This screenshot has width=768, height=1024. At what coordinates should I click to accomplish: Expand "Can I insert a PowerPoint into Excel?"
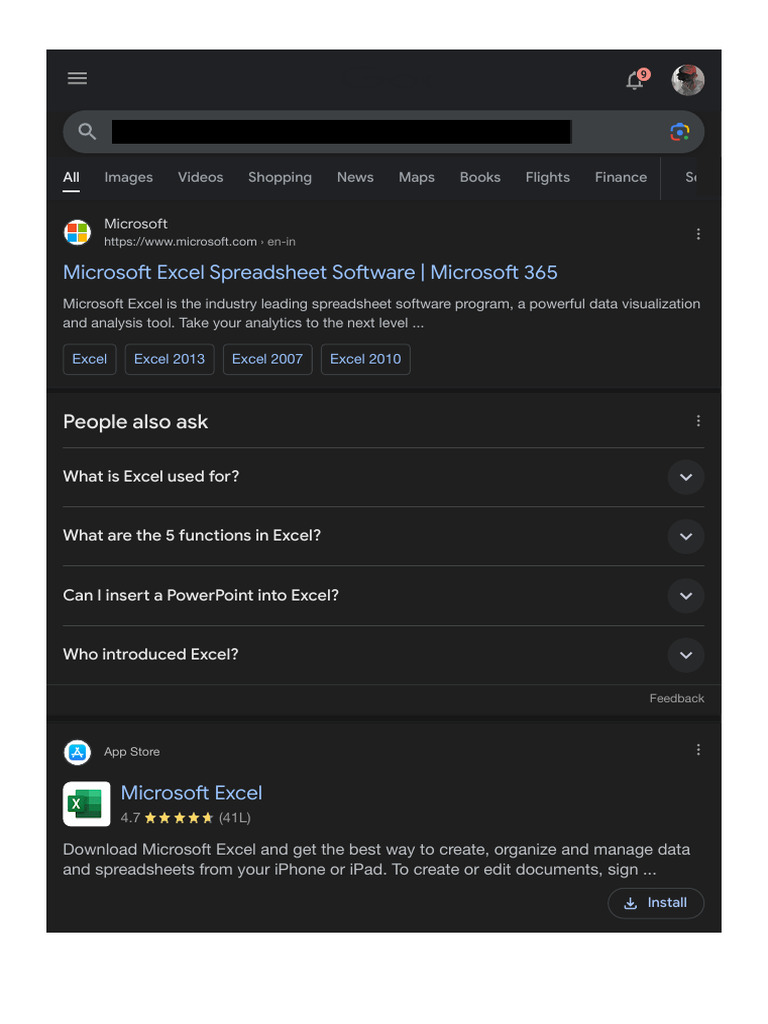coord(685,596)
